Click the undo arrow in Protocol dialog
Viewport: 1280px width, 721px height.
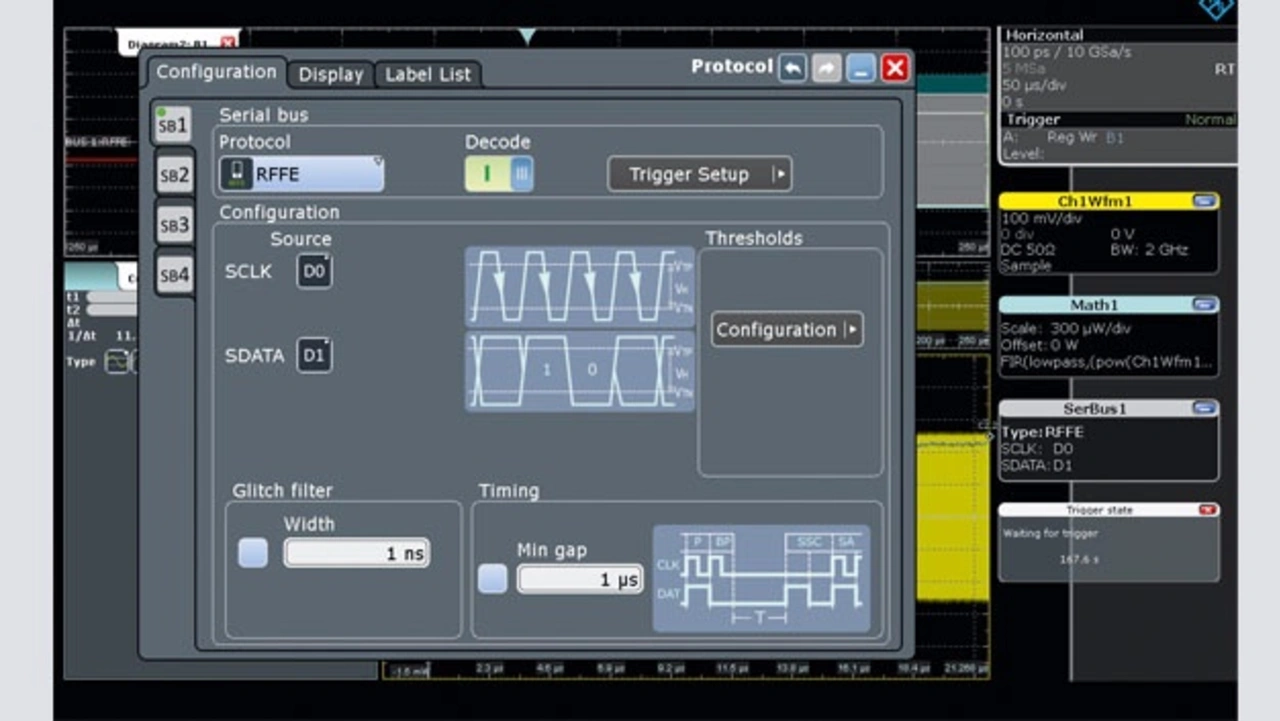[793, 68]
